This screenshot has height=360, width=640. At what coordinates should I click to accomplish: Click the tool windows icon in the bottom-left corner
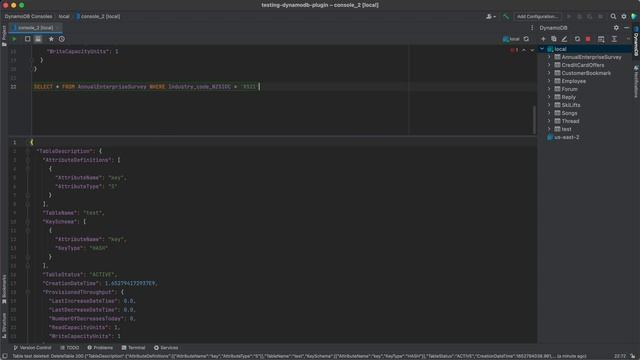click(4, 356)
